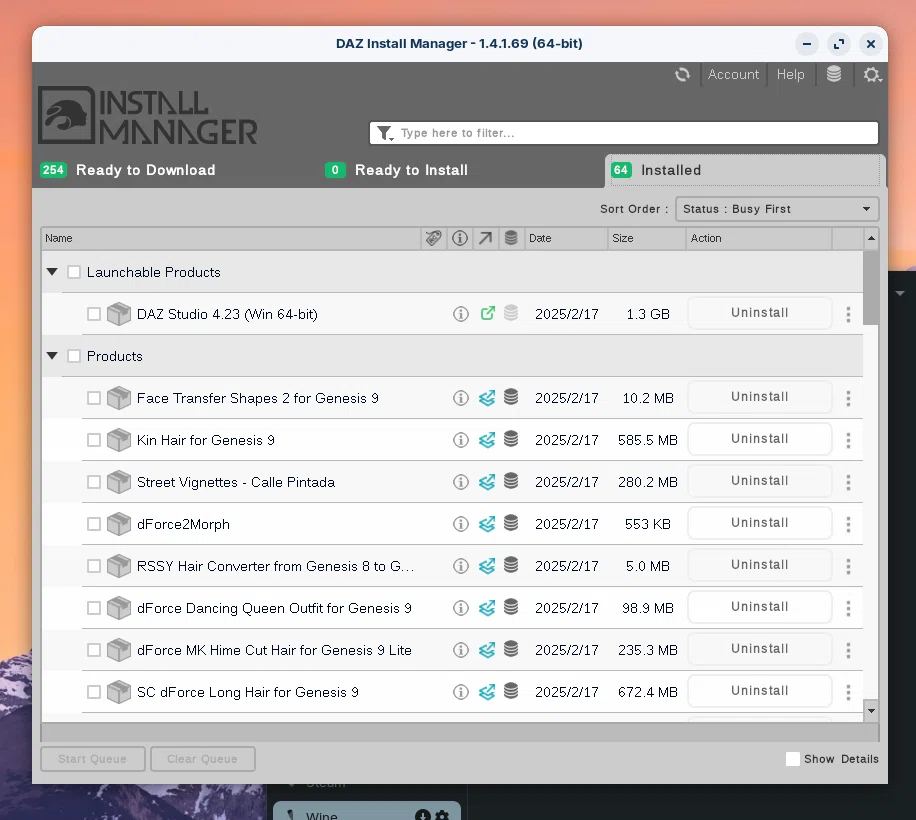Click the filter funnel icon in the search box
Screen dimensions: 916x820
click(x=385, y=133)
